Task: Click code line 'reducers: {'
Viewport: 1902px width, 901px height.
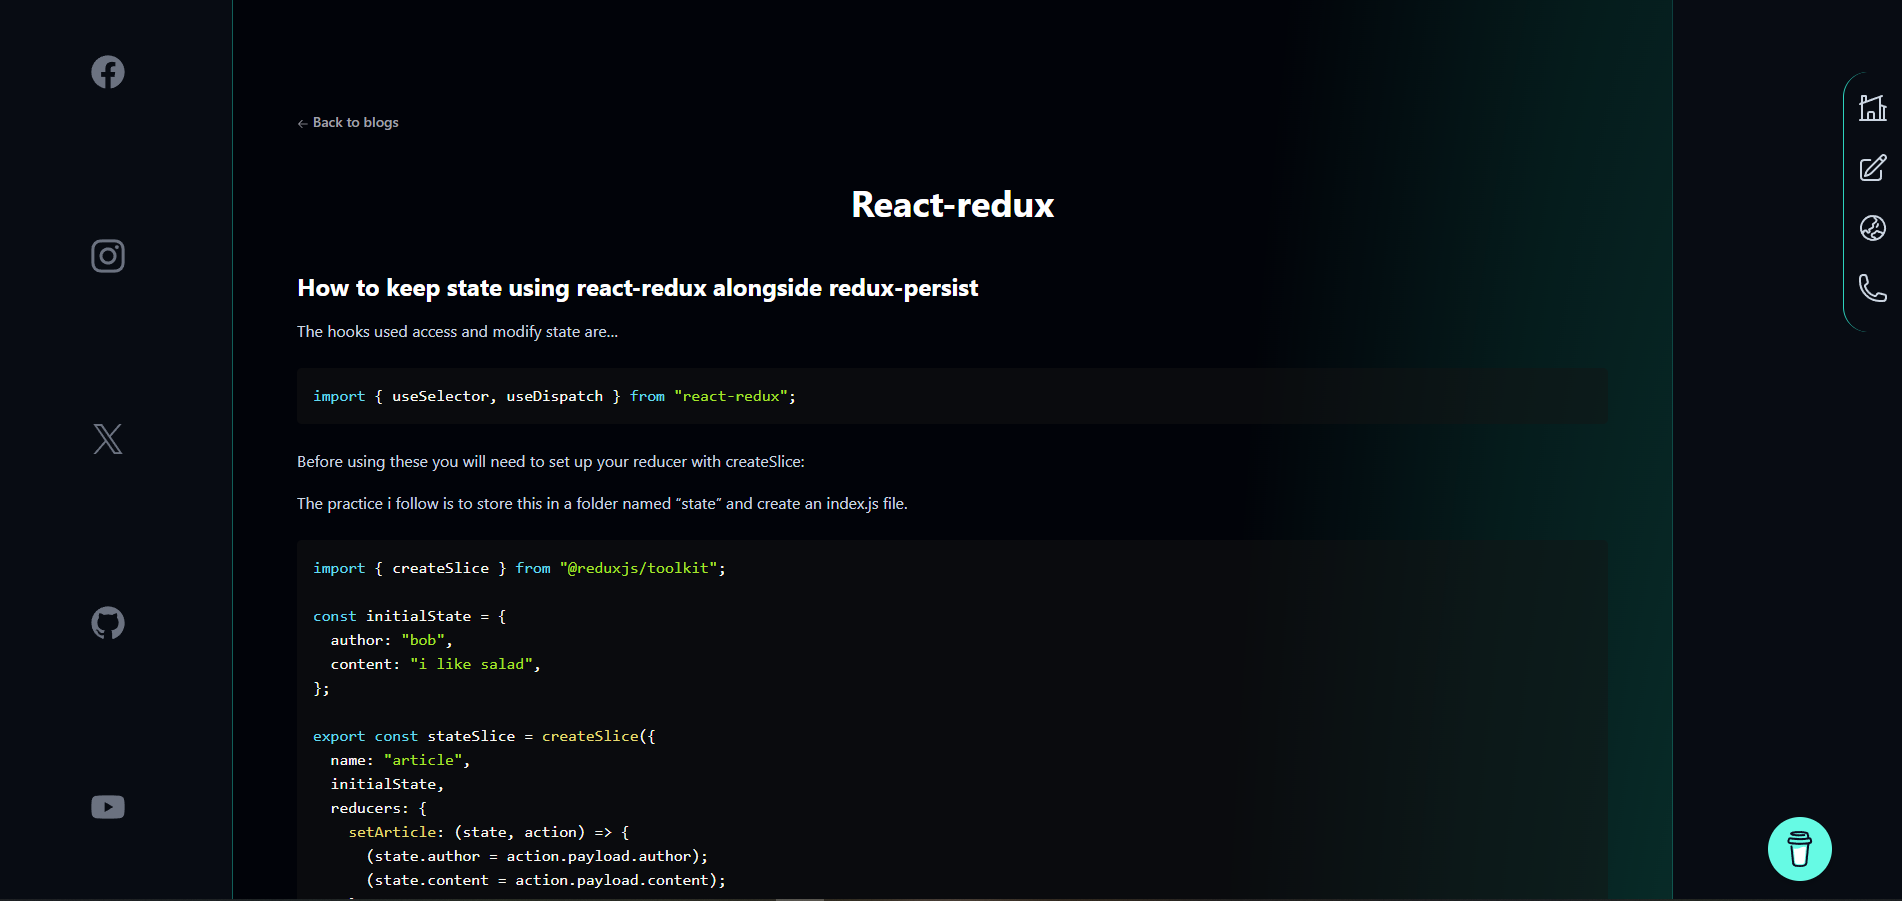Action: (379, 808)
